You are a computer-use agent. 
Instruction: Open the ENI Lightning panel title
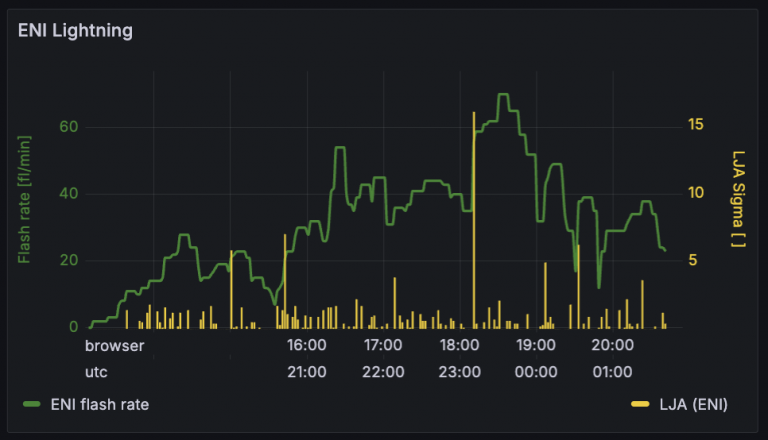pos(75,30)
